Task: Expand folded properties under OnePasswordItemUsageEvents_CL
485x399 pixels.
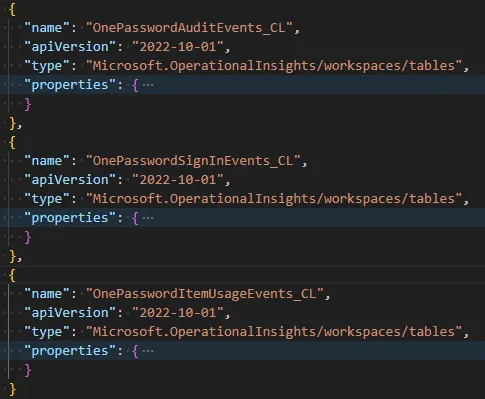Action: click(x=148, y=351)
